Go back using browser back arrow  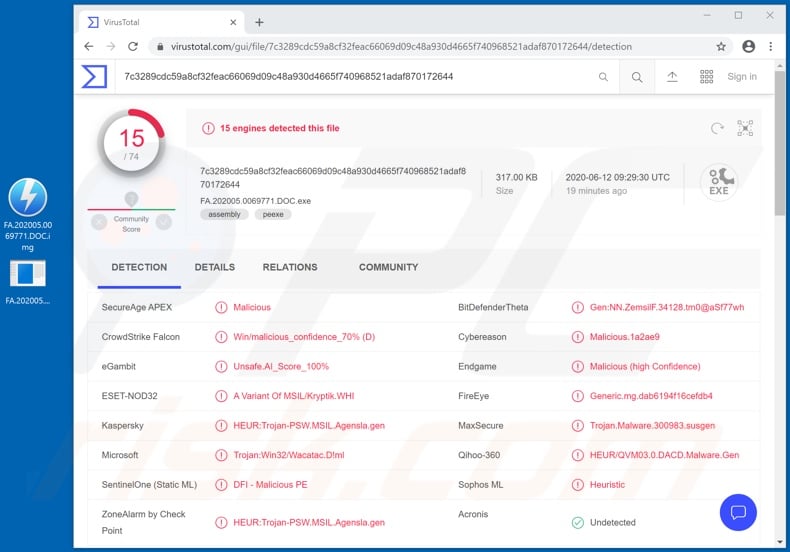pyautogui.click(x=89, y=46)
